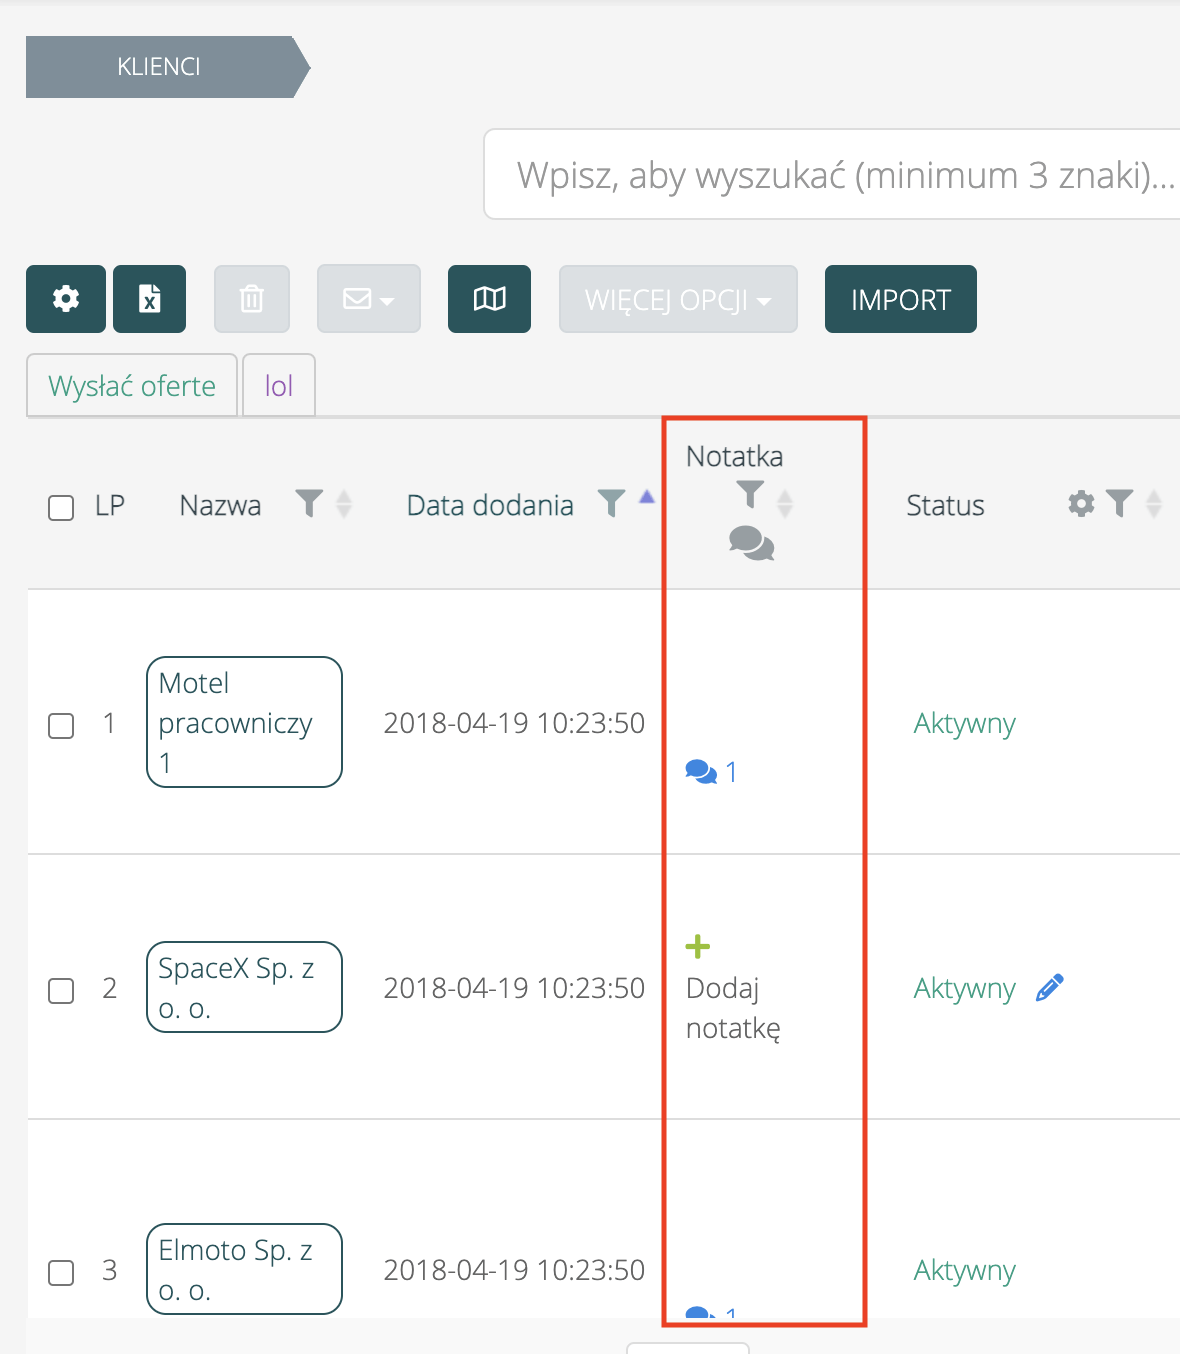Open the envelope email dropdown
The image size is (1180, 1354).
click(x=368, y=299)
